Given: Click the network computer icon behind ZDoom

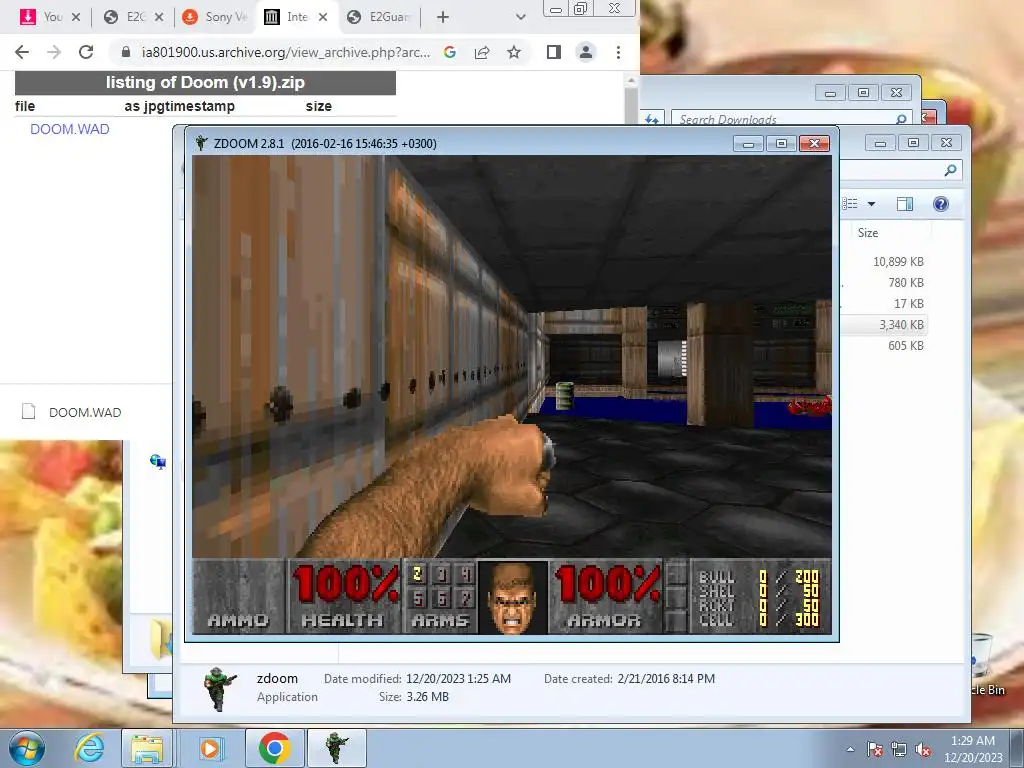Looking at the screenshot, I should [x=157, y=462].
